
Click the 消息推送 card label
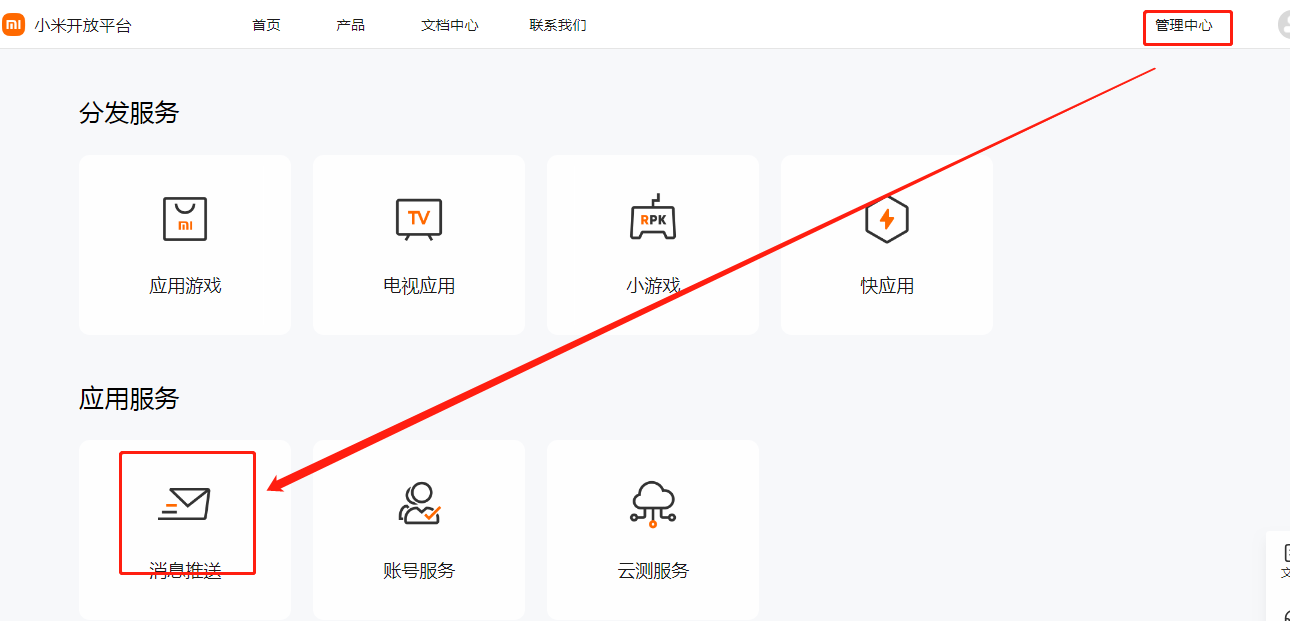[185, 571]
